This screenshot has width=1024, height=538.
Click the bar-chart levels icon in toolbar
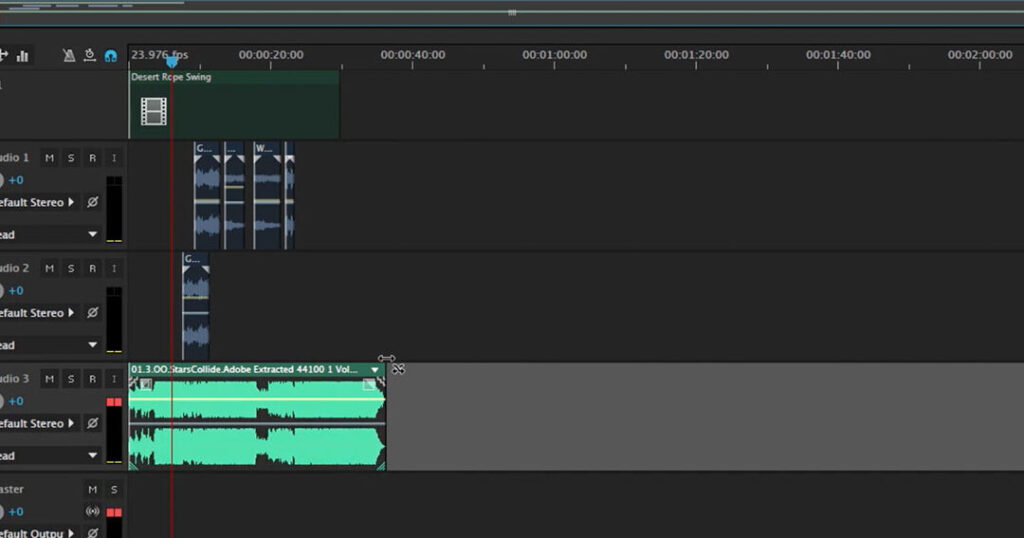click(22, 56)
